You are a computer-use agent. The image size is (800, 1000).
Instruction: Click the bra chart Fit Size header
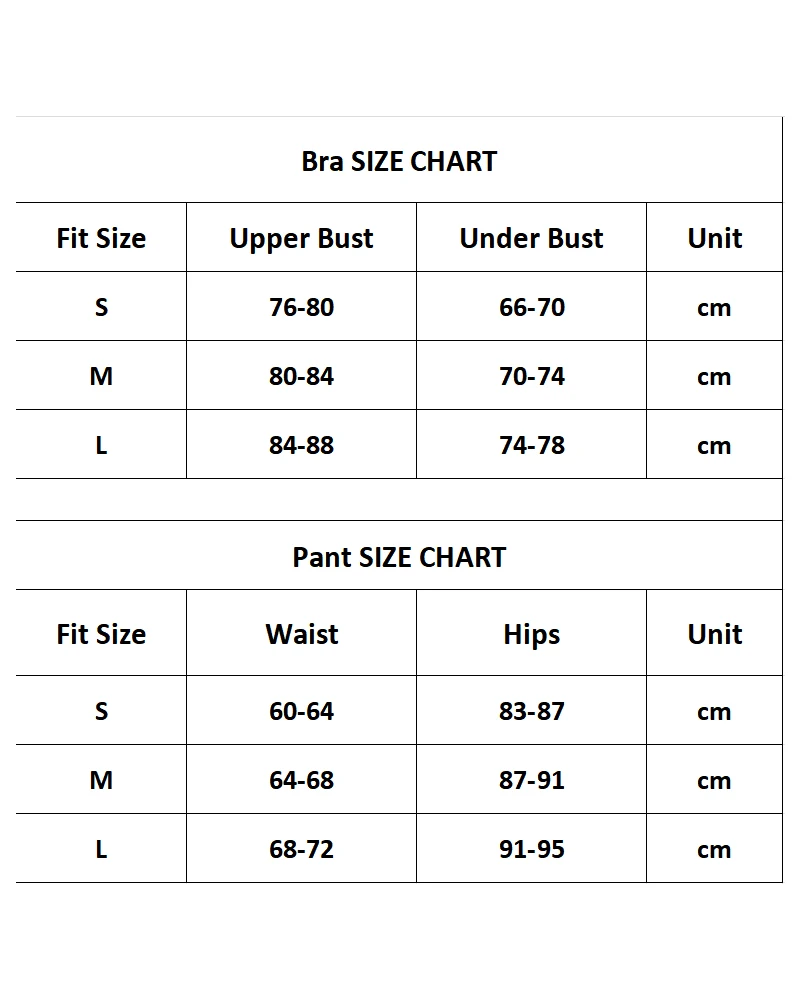[x=101, y=238]
